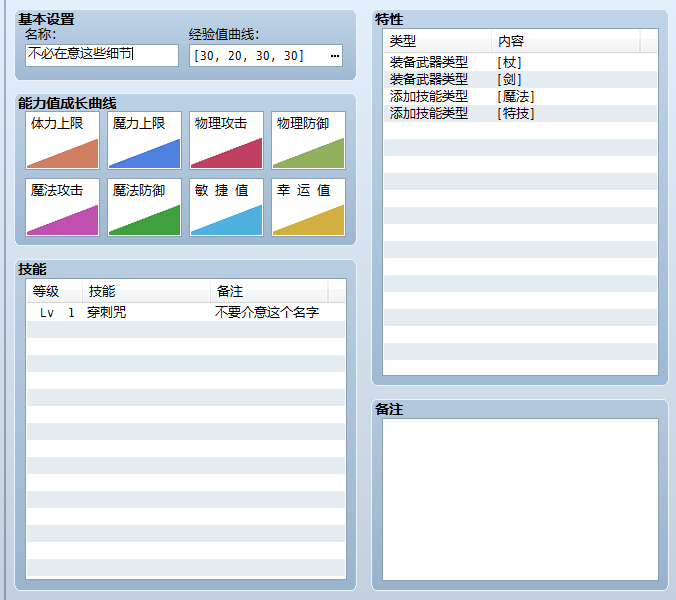Click the 技能 column header
The height and width of the screenshot is (600, 676).
146,291
